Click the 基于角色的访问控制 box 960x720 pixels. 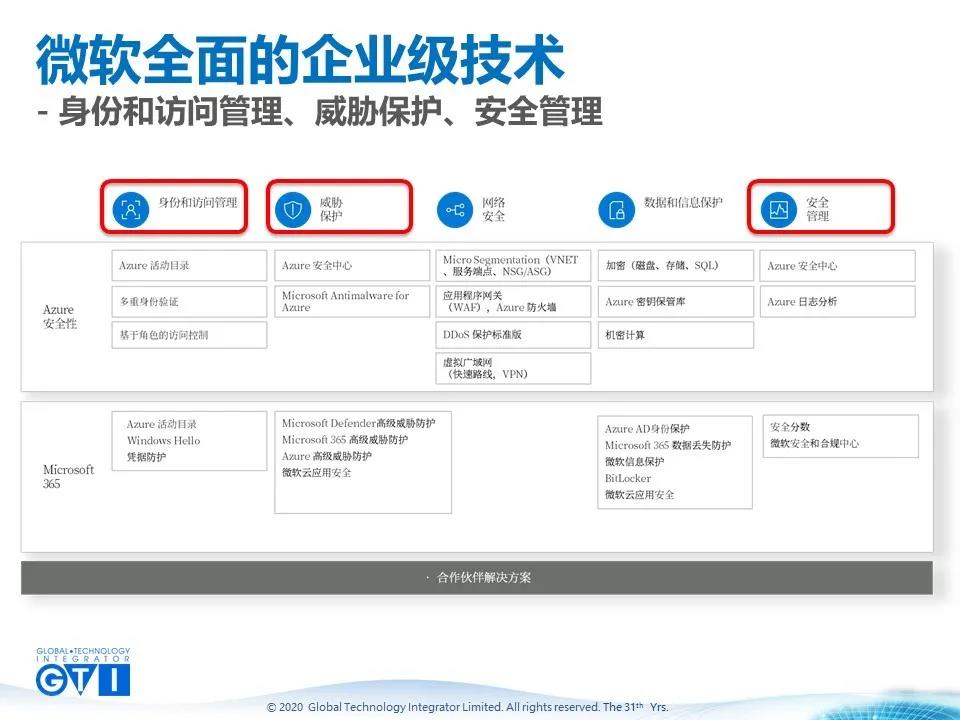189,335
